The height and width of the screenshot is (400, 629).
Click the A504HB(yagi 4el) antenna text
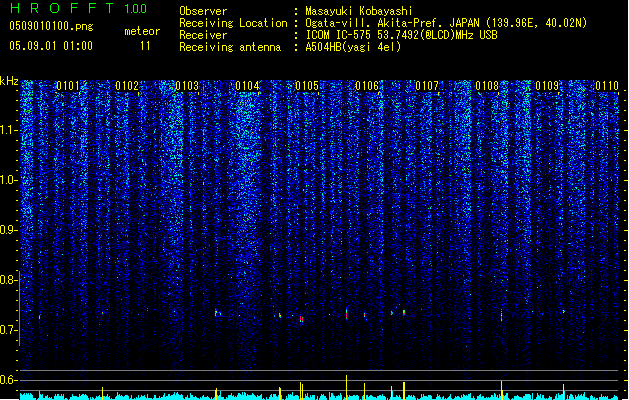pos(353,47)
